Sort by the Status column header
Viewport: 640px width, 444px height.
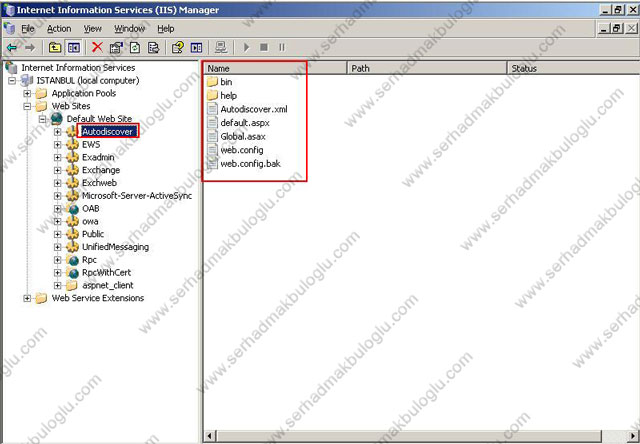click(573, 68)
